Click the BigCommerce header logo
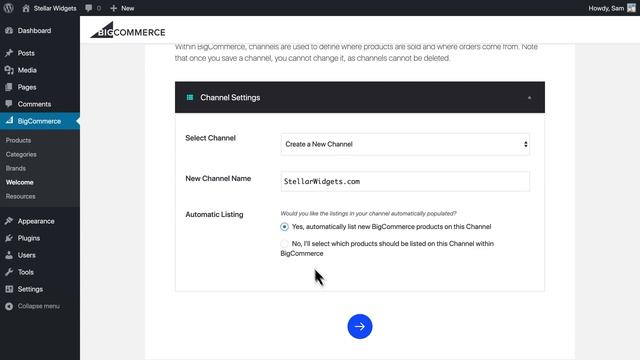The height and width of the screenshot is (360, 640). coord(128,30)
